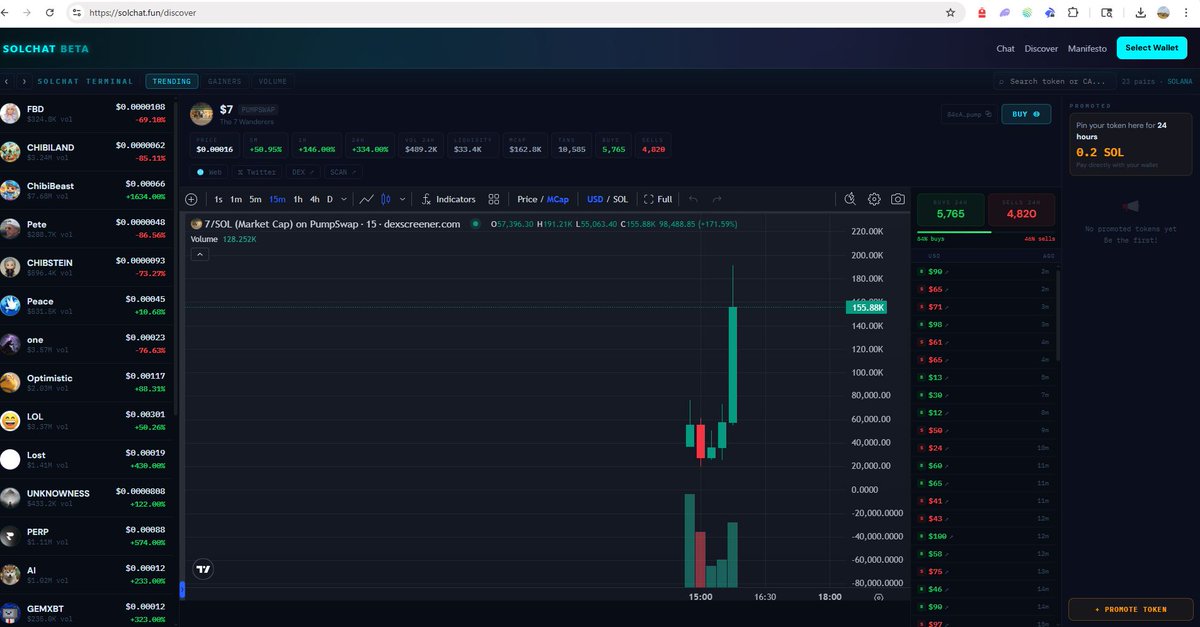The image size is (1200, 627).
Task: Switch chart to Price mode
Action: coord(527,199)
